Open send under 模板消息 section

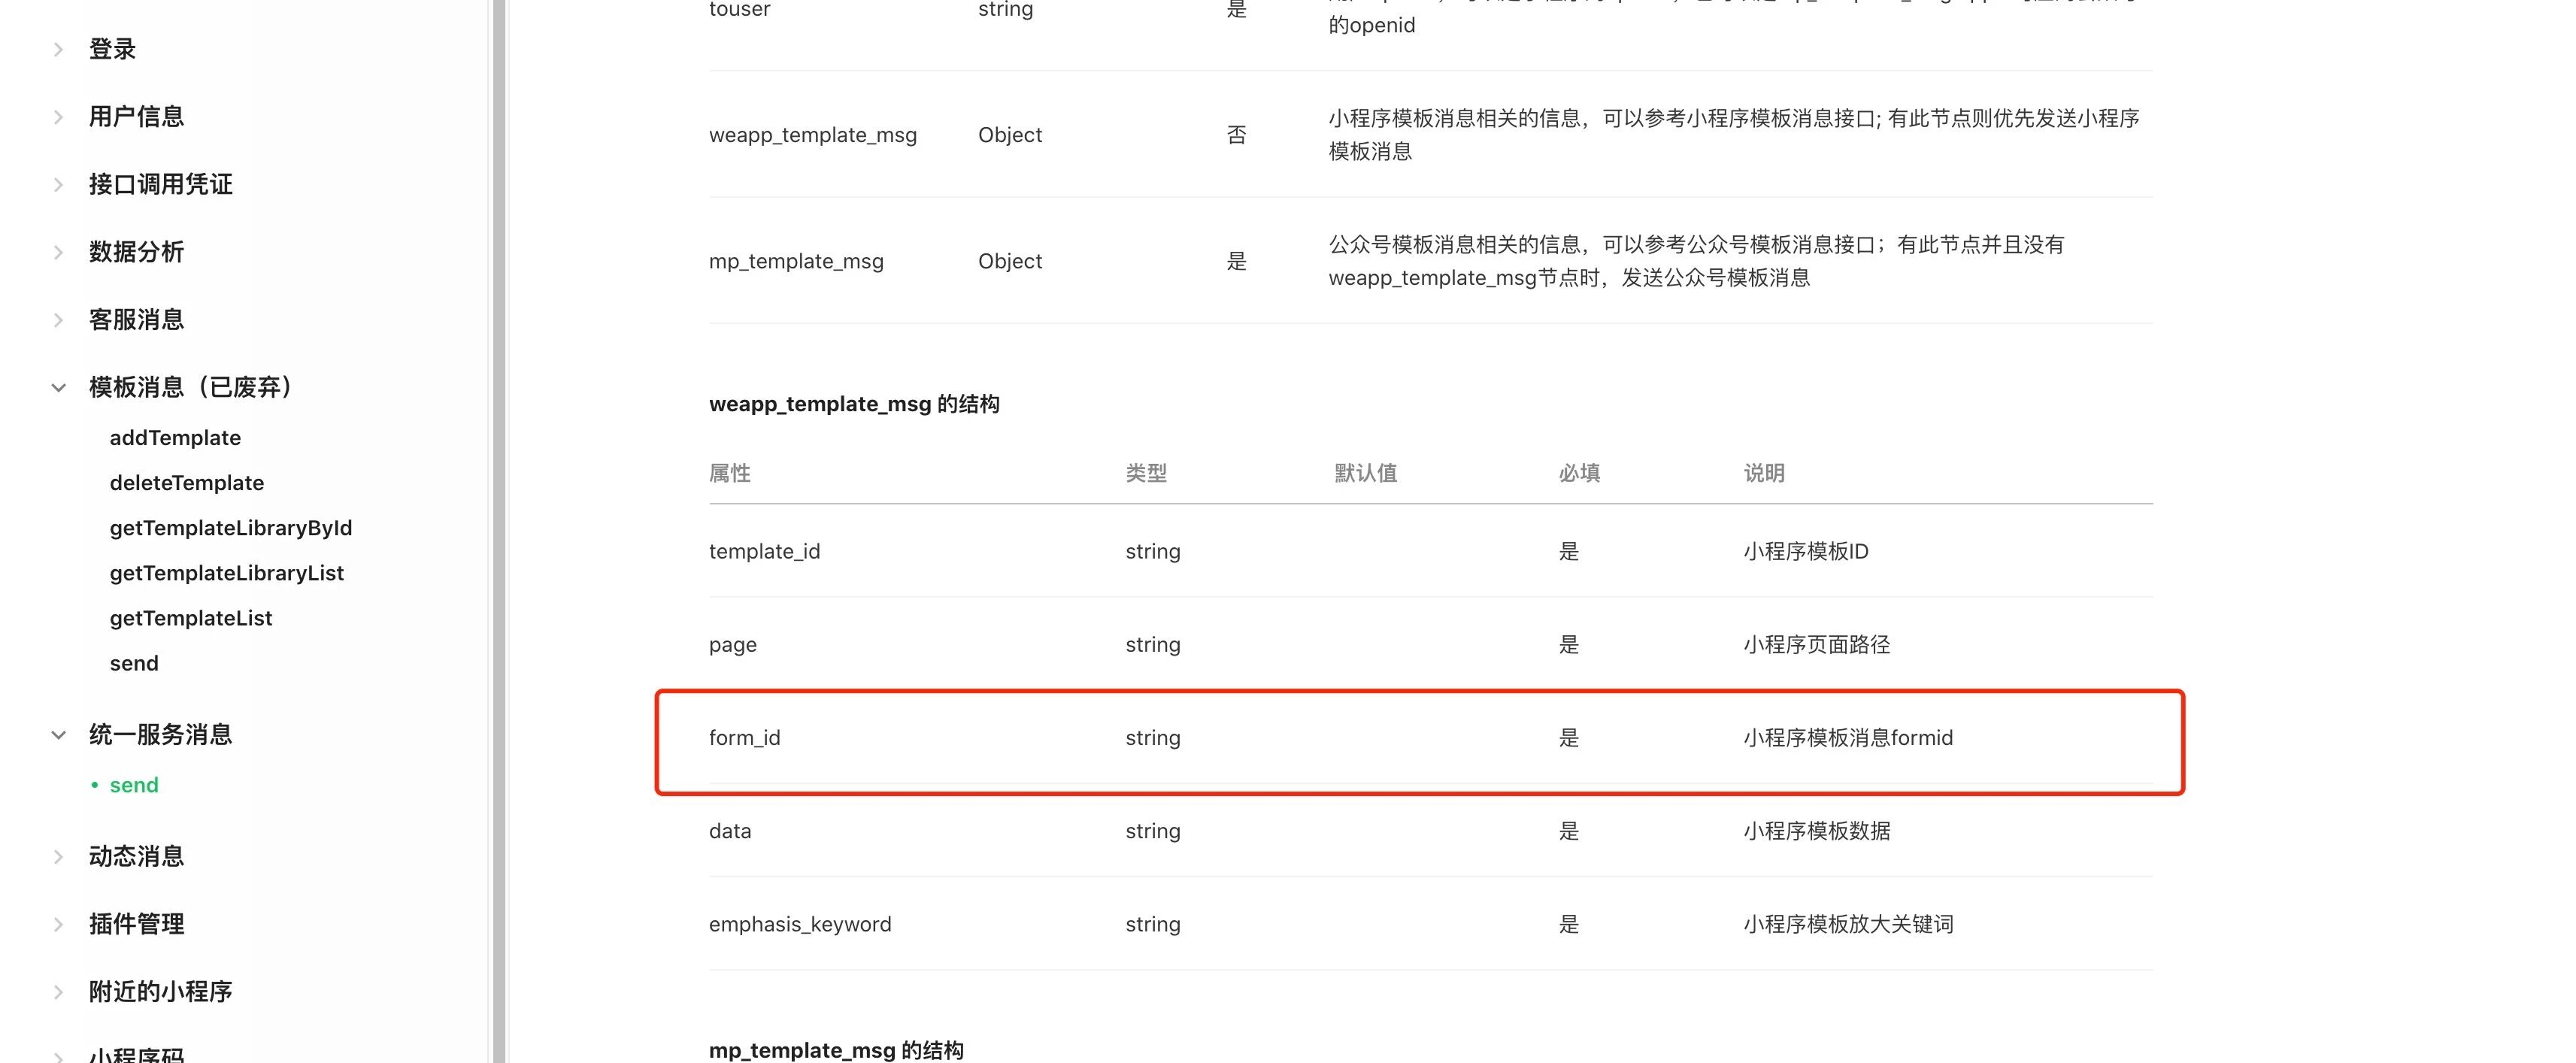click(134, 663)
